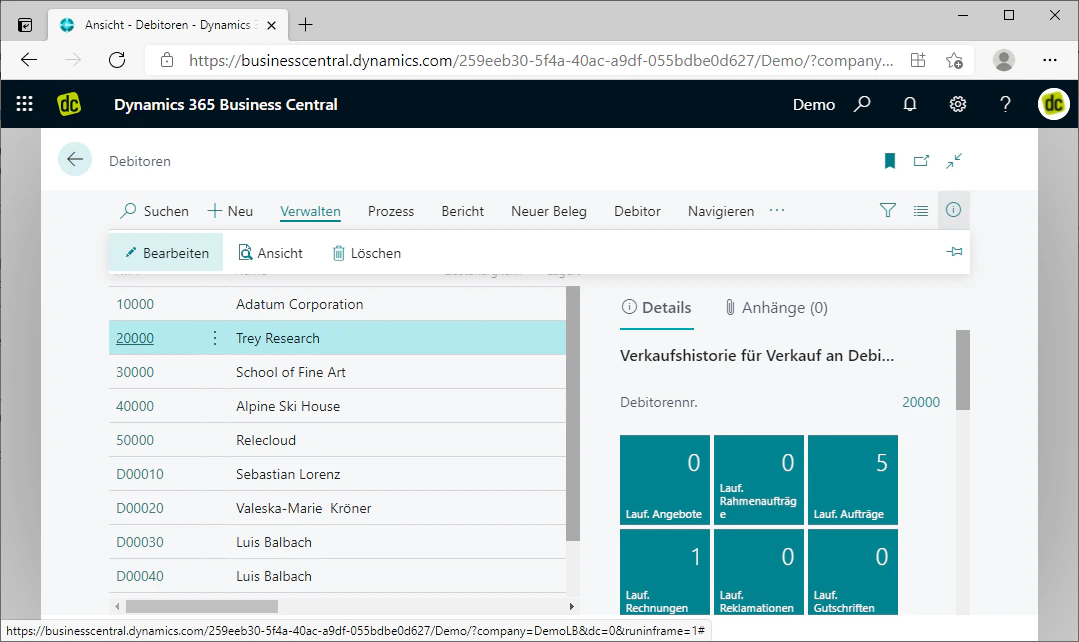
Task: Select the Relecloud row
Action: coord(337,440)
